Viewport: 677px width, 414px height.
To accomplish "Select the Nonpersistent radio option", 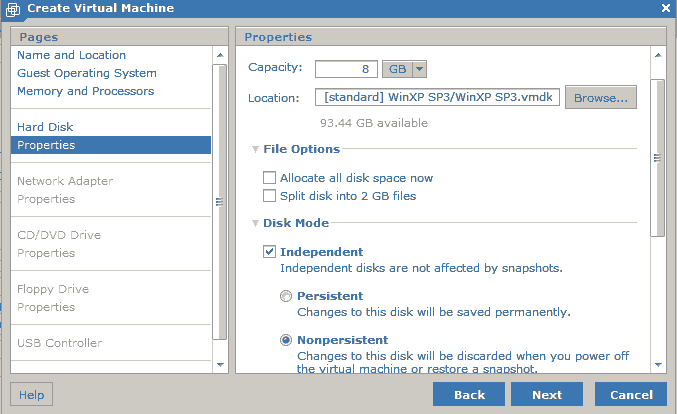I will coord(286,340).
